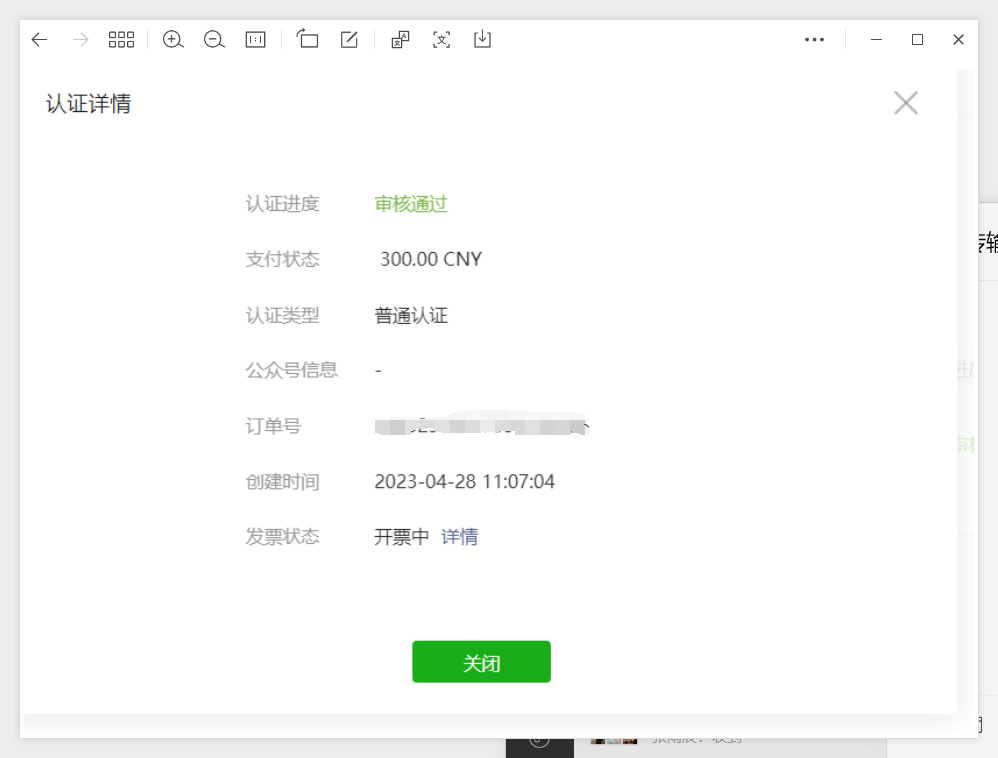Maximize the image viewer window
998x758 pixels.
(x=917, y=39)
